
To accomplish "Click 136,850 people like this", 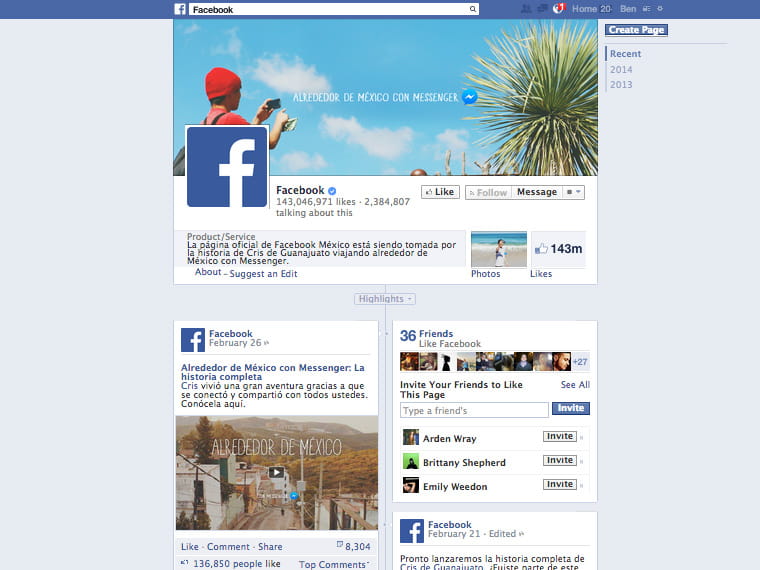I will (x=237, y=564).
